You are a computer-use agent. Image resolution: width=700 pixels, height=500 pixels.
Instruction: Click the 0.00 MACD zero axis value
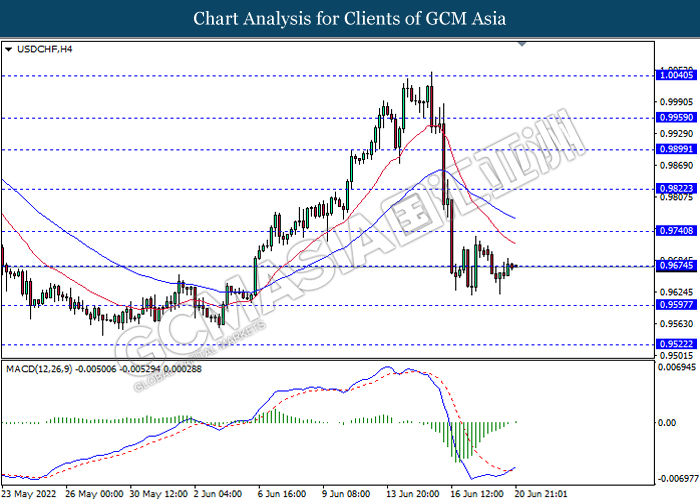pyautogui.click(x=667, y=422)
